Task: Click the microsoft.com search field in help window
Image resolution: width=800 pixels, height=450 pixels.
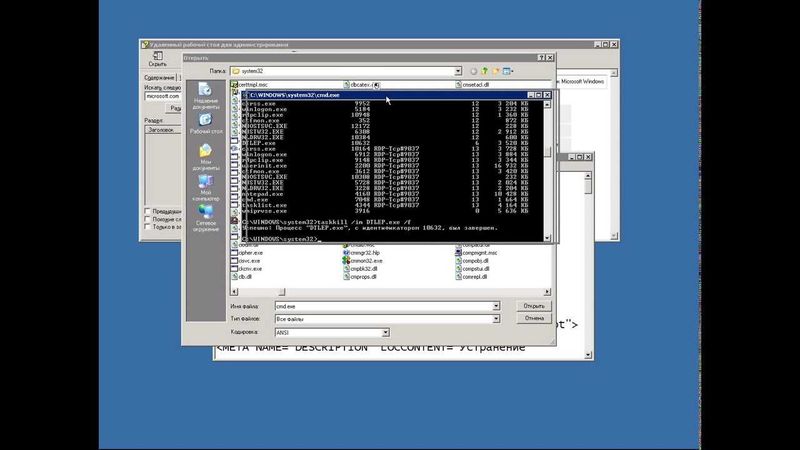Action: pyautogui.click(x=163, y=96)
